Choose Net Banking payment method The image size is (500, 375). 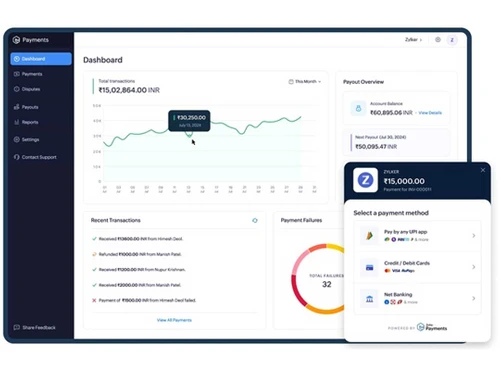(417, 298)
